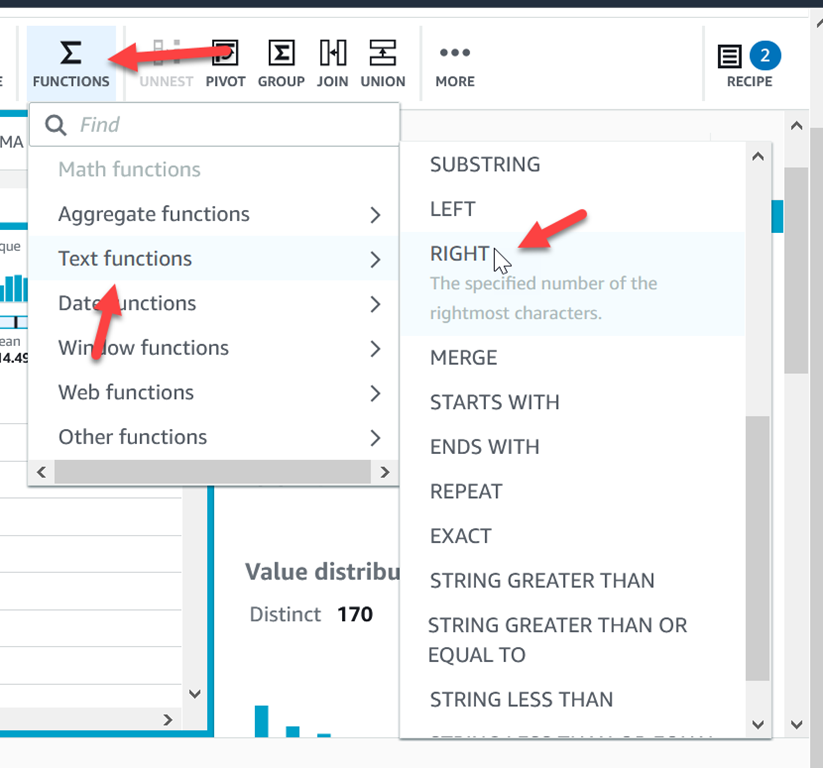Screen dimensions: 823x768
Task: Expand the Aggregate functions submenu
Action: tap(375, 214)
